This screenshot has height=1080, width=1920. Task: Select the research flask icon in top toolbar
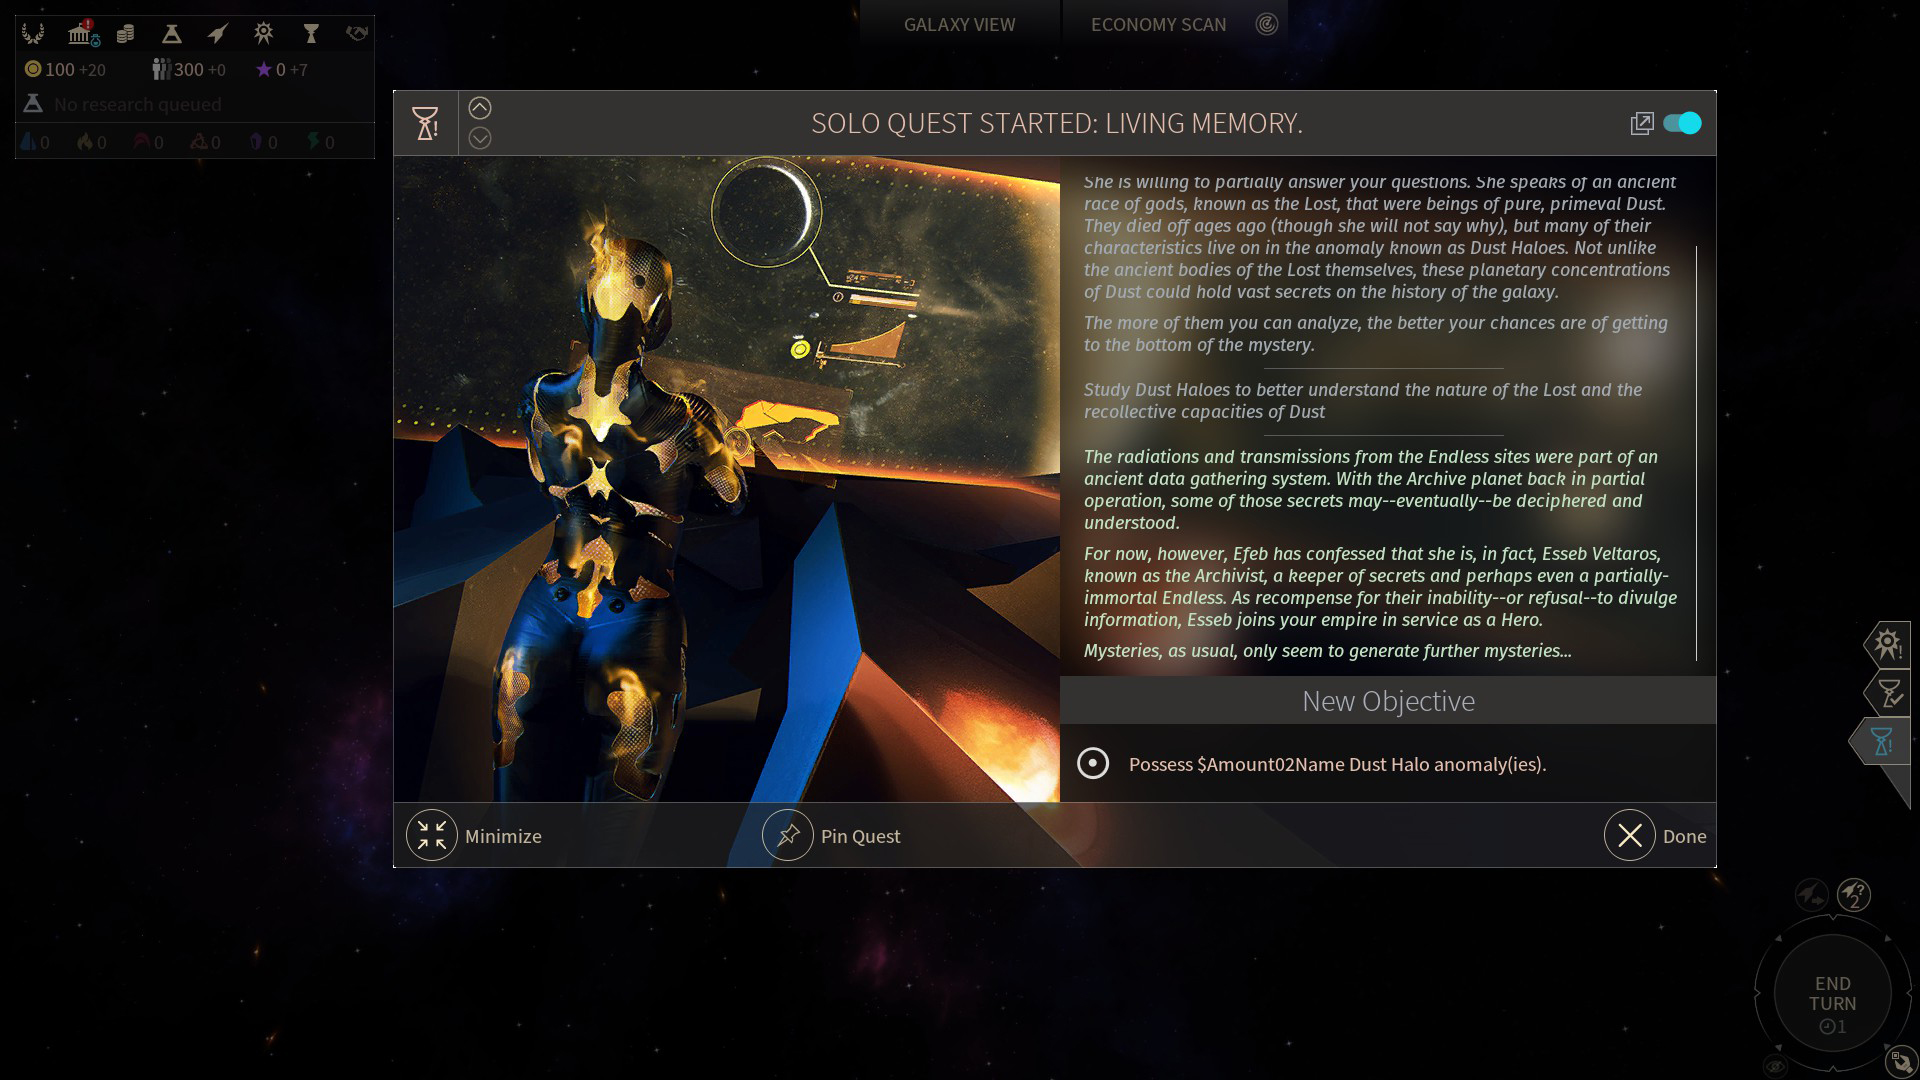[172, 33]
